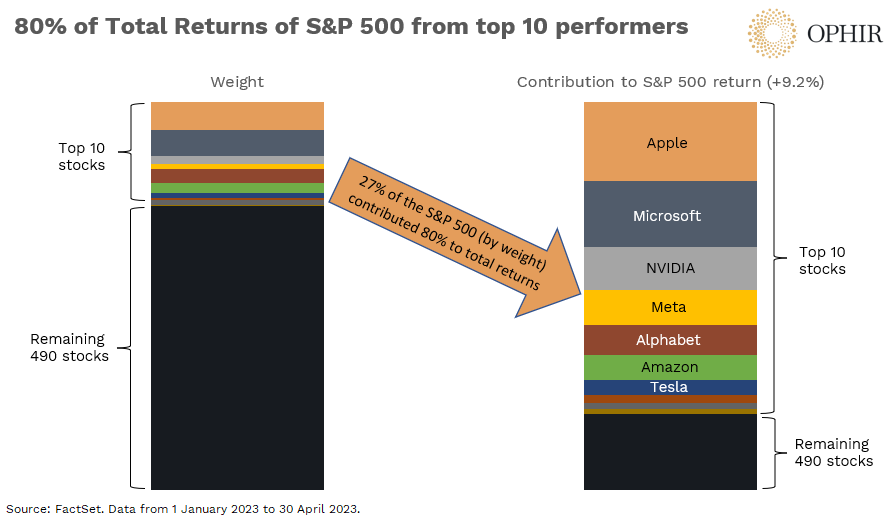This screenshot has width=893, height=522.
Task: Click the chart title about top 10 performers
Action: (351, 27)
